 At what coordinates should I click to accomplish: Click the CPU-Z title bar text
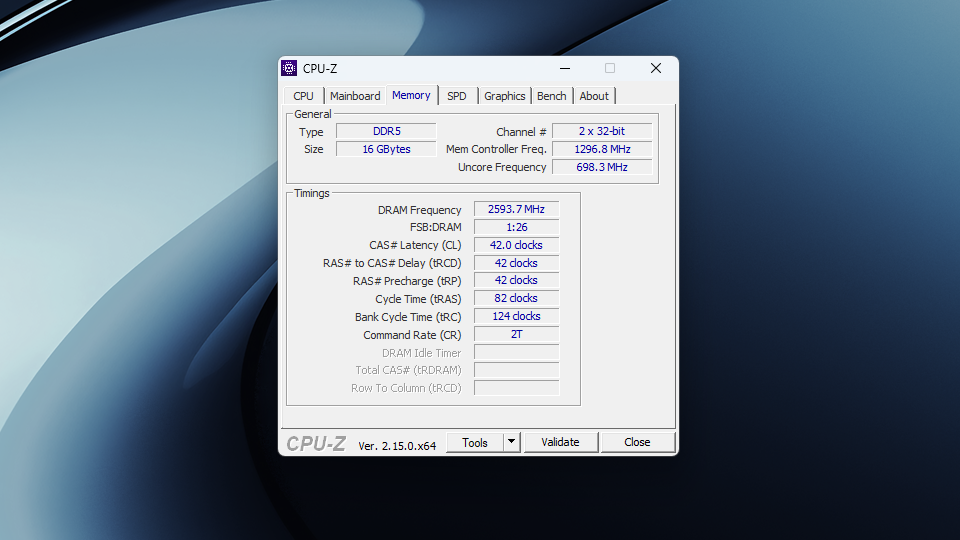320,69
